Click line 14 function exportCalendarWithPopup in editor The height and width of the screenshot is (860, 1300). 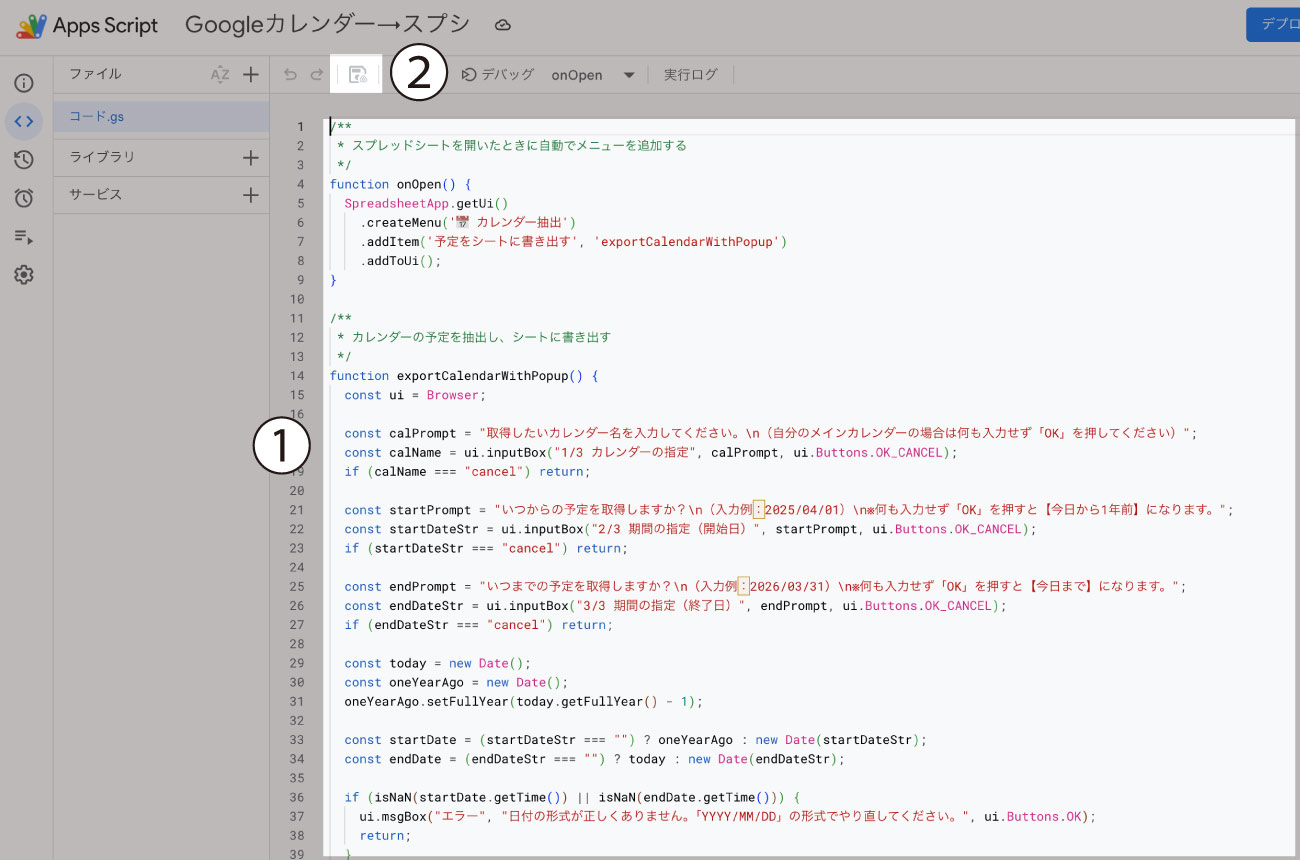tap(463, 376)
